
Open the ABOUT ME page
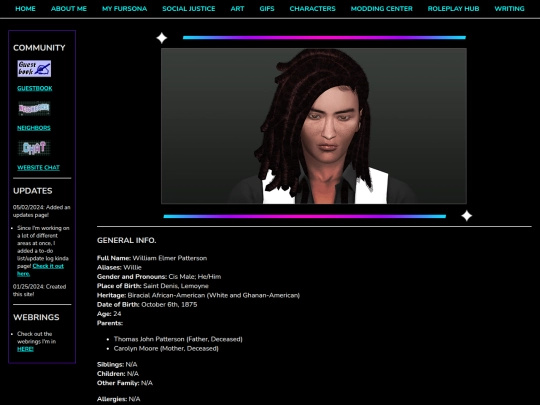tap(69, 9)
